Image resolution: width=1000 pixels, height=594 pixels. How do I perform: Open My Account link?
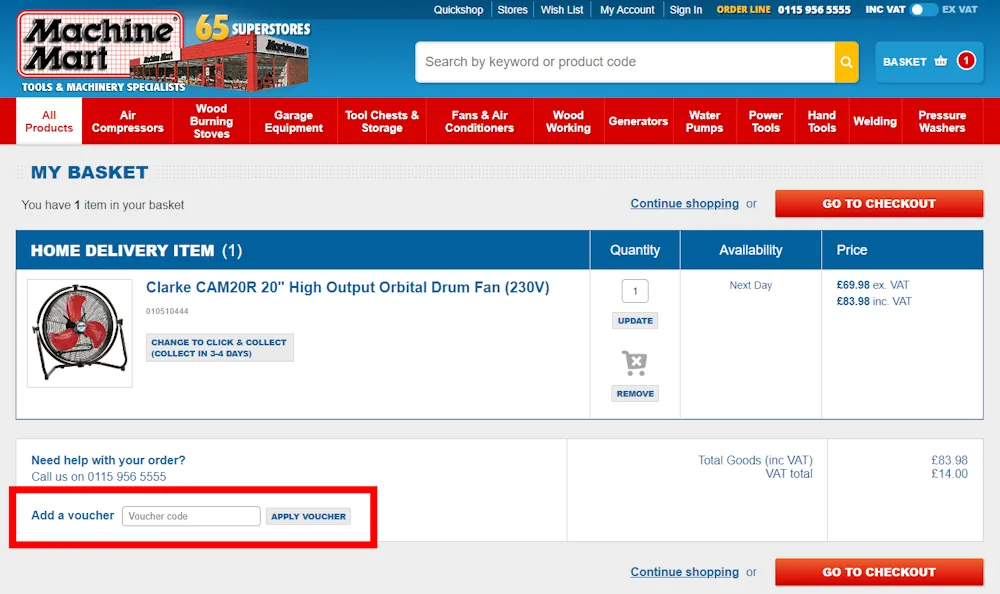[627, 10]
